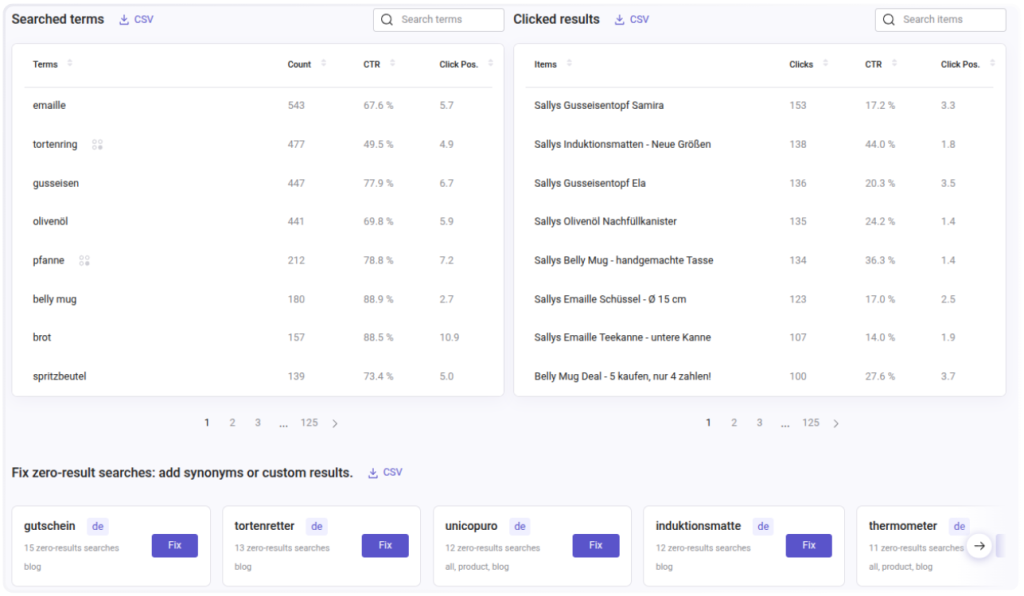Open Belly Mug Deal 5 kaufen item

coord(622,377)
